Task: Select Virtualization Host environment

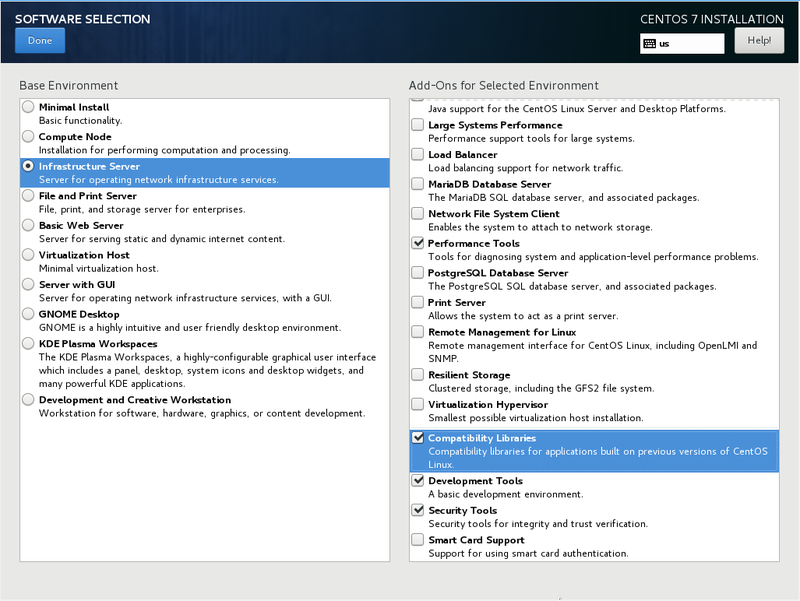Action: pos(28,256)
